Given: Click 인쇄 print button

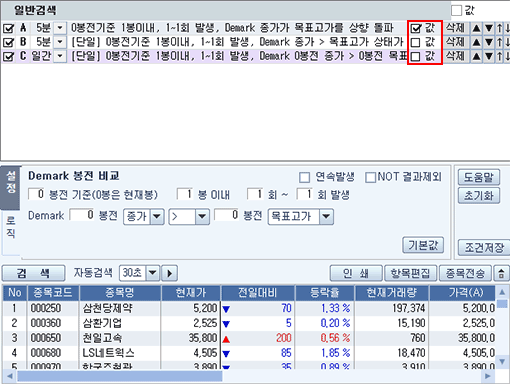Looking at the screenshot, I should pyautogui.click(x=356, y=273).
